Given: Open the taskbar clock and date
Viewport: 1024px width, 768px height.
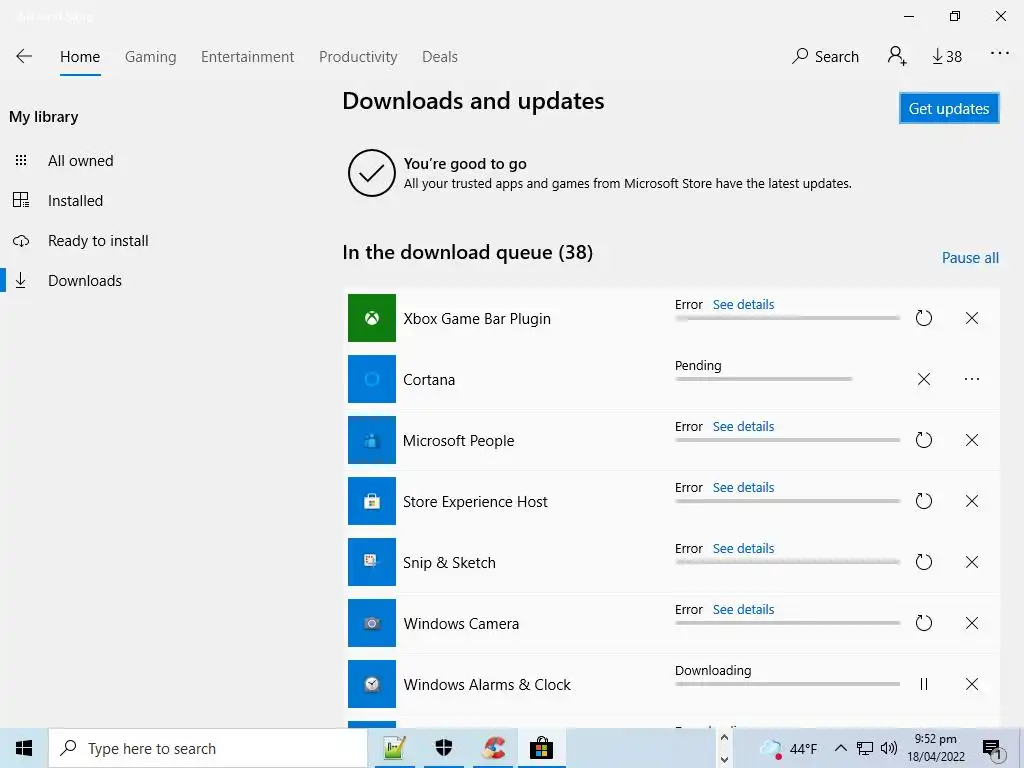Looking at the screenshot, I should [936, 748].
